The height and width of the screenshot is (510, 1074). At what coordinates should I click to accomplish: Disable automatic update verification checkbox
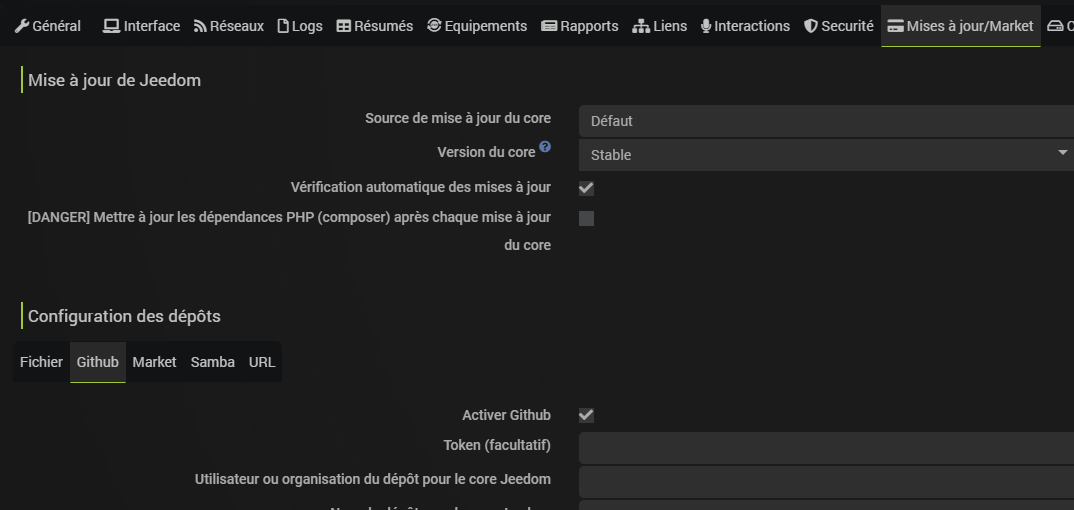click(586, 188)
